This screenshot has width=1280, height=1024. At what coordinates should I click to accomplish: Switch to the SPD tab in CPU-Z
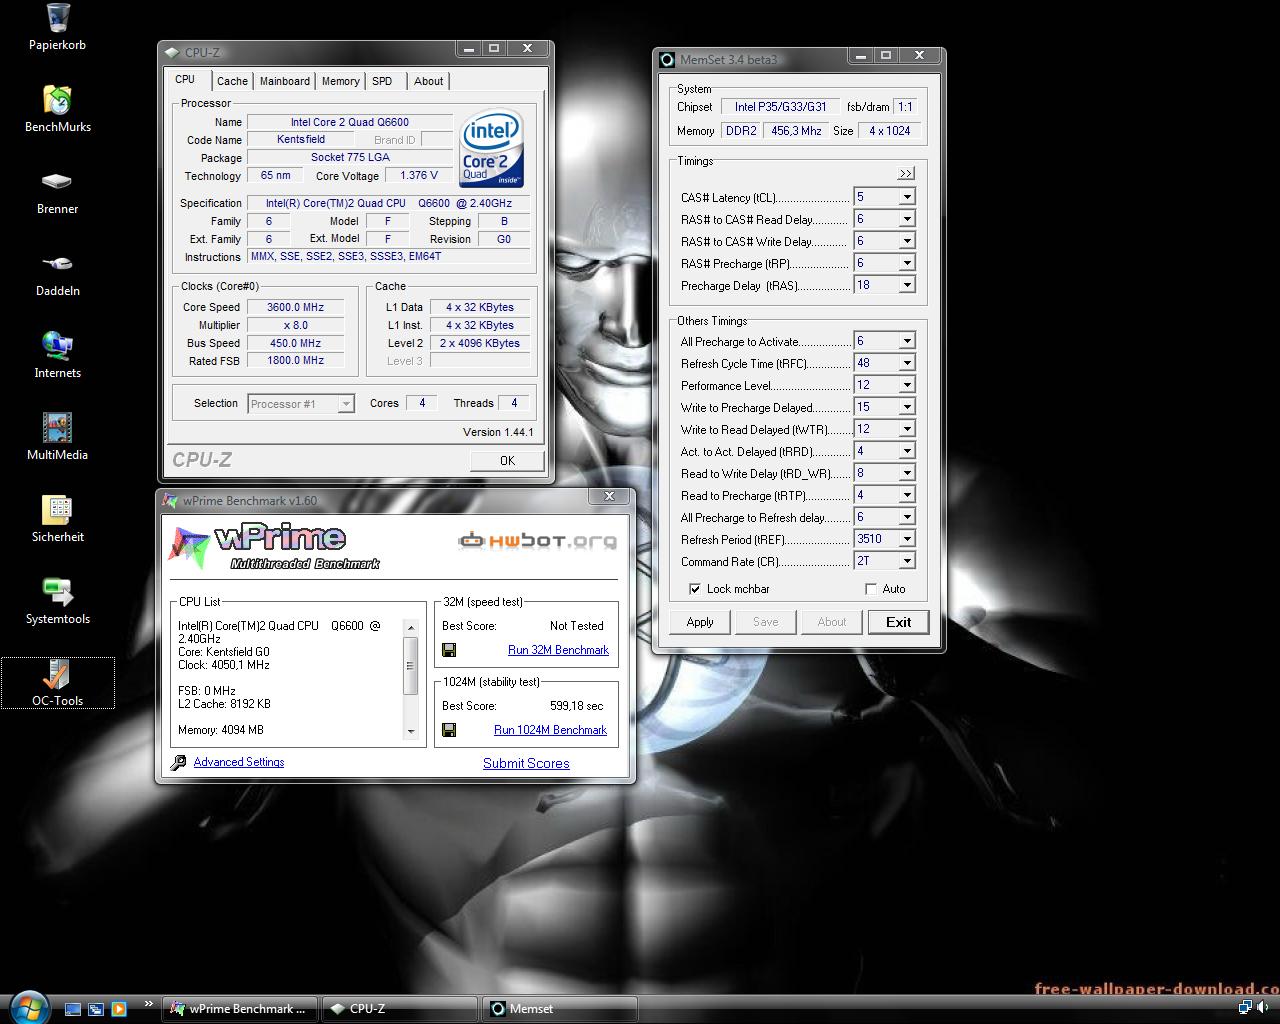click(382, 81)
